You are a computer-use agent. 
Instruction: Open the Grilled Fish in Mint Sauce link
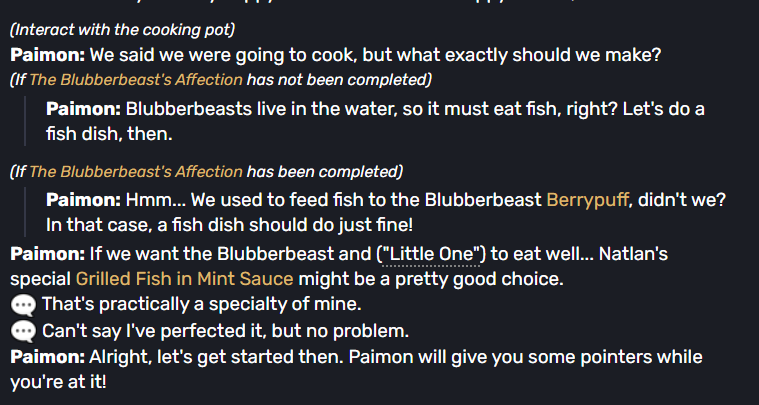tap(184, 279)
